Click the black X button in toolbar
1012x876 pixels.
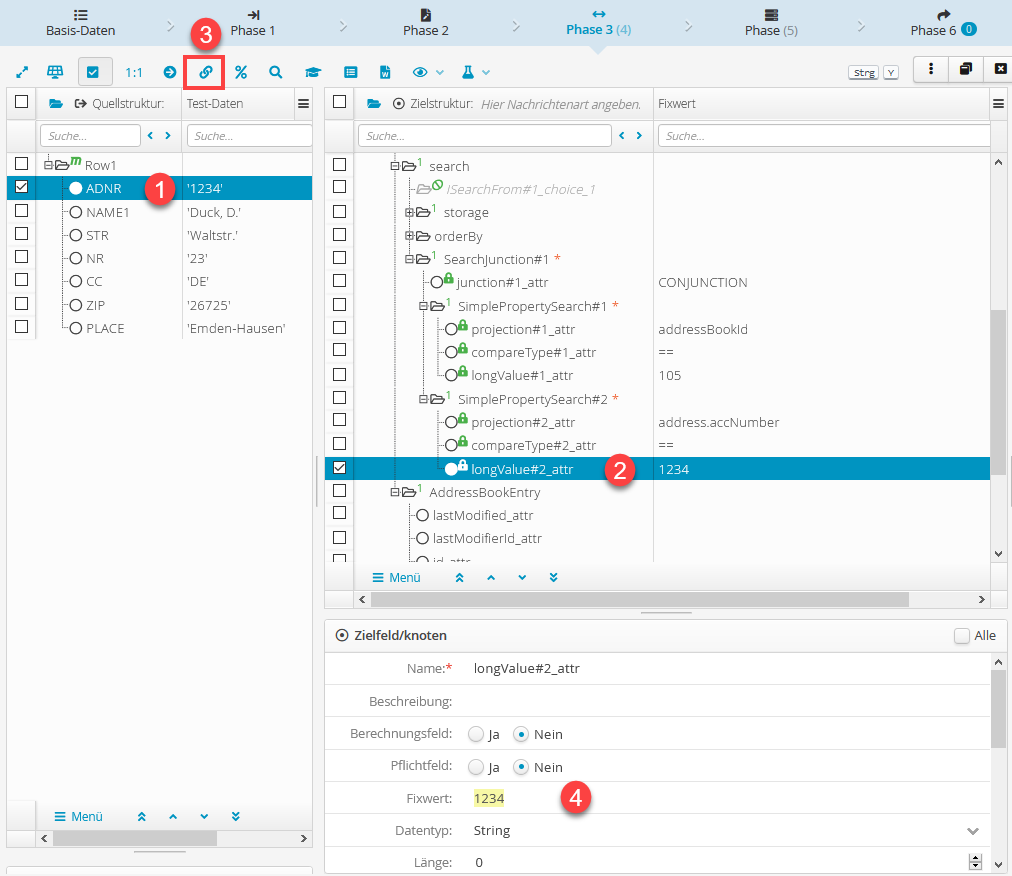[999, 68]
